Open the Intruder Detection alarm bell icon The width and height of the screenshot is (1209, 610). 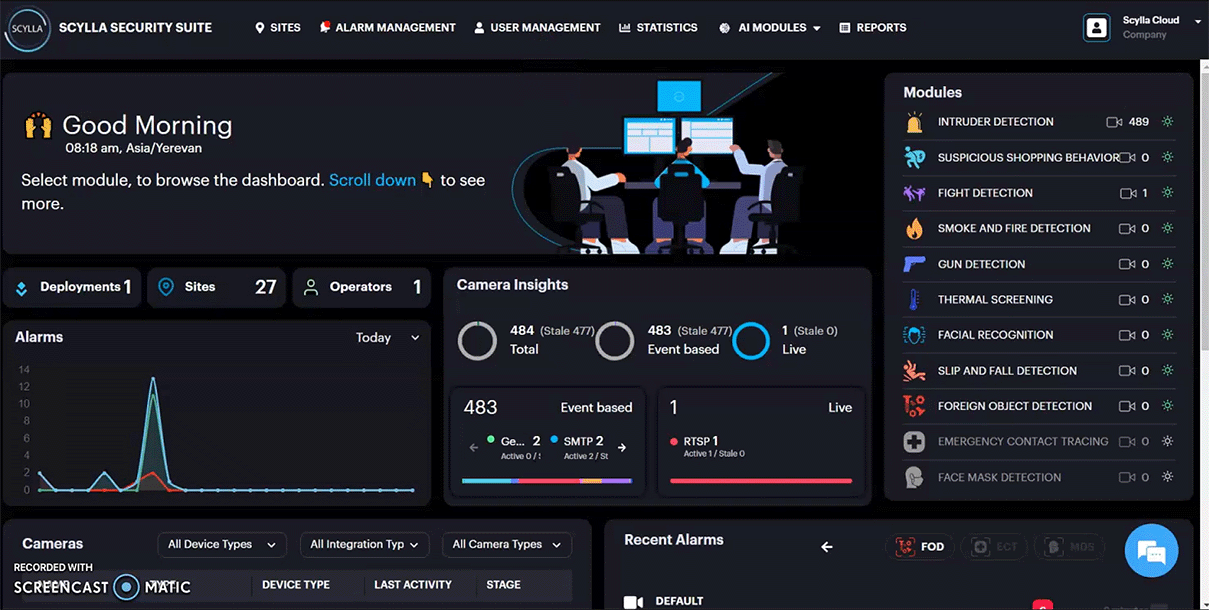pos(914,122)
